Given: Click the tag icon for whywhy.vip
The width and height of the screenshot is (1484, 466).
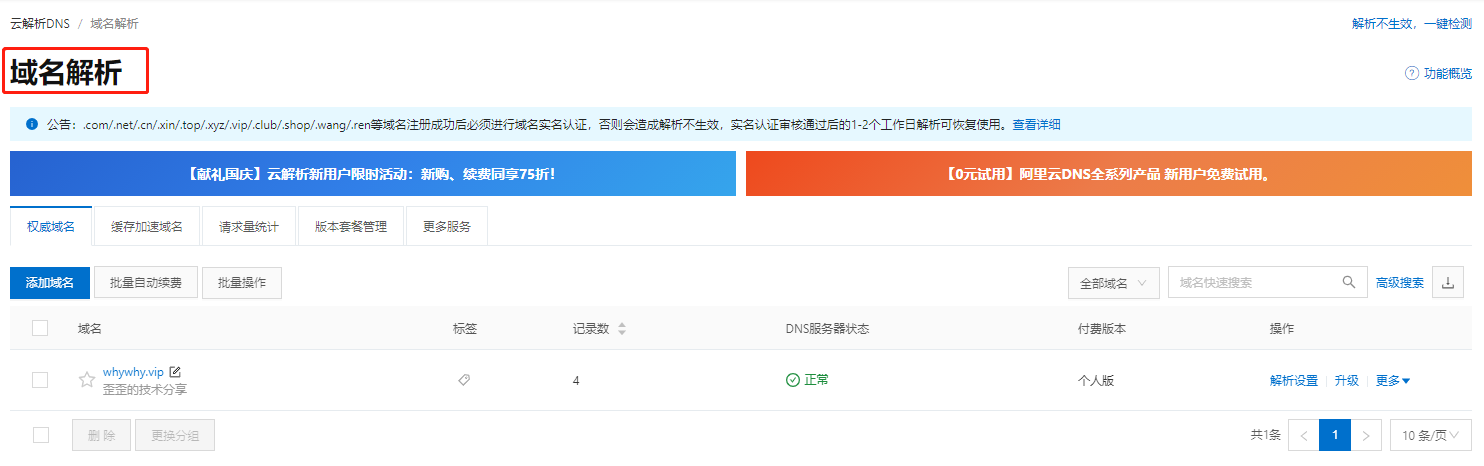Looking at the screenshot, I should 464,380.
